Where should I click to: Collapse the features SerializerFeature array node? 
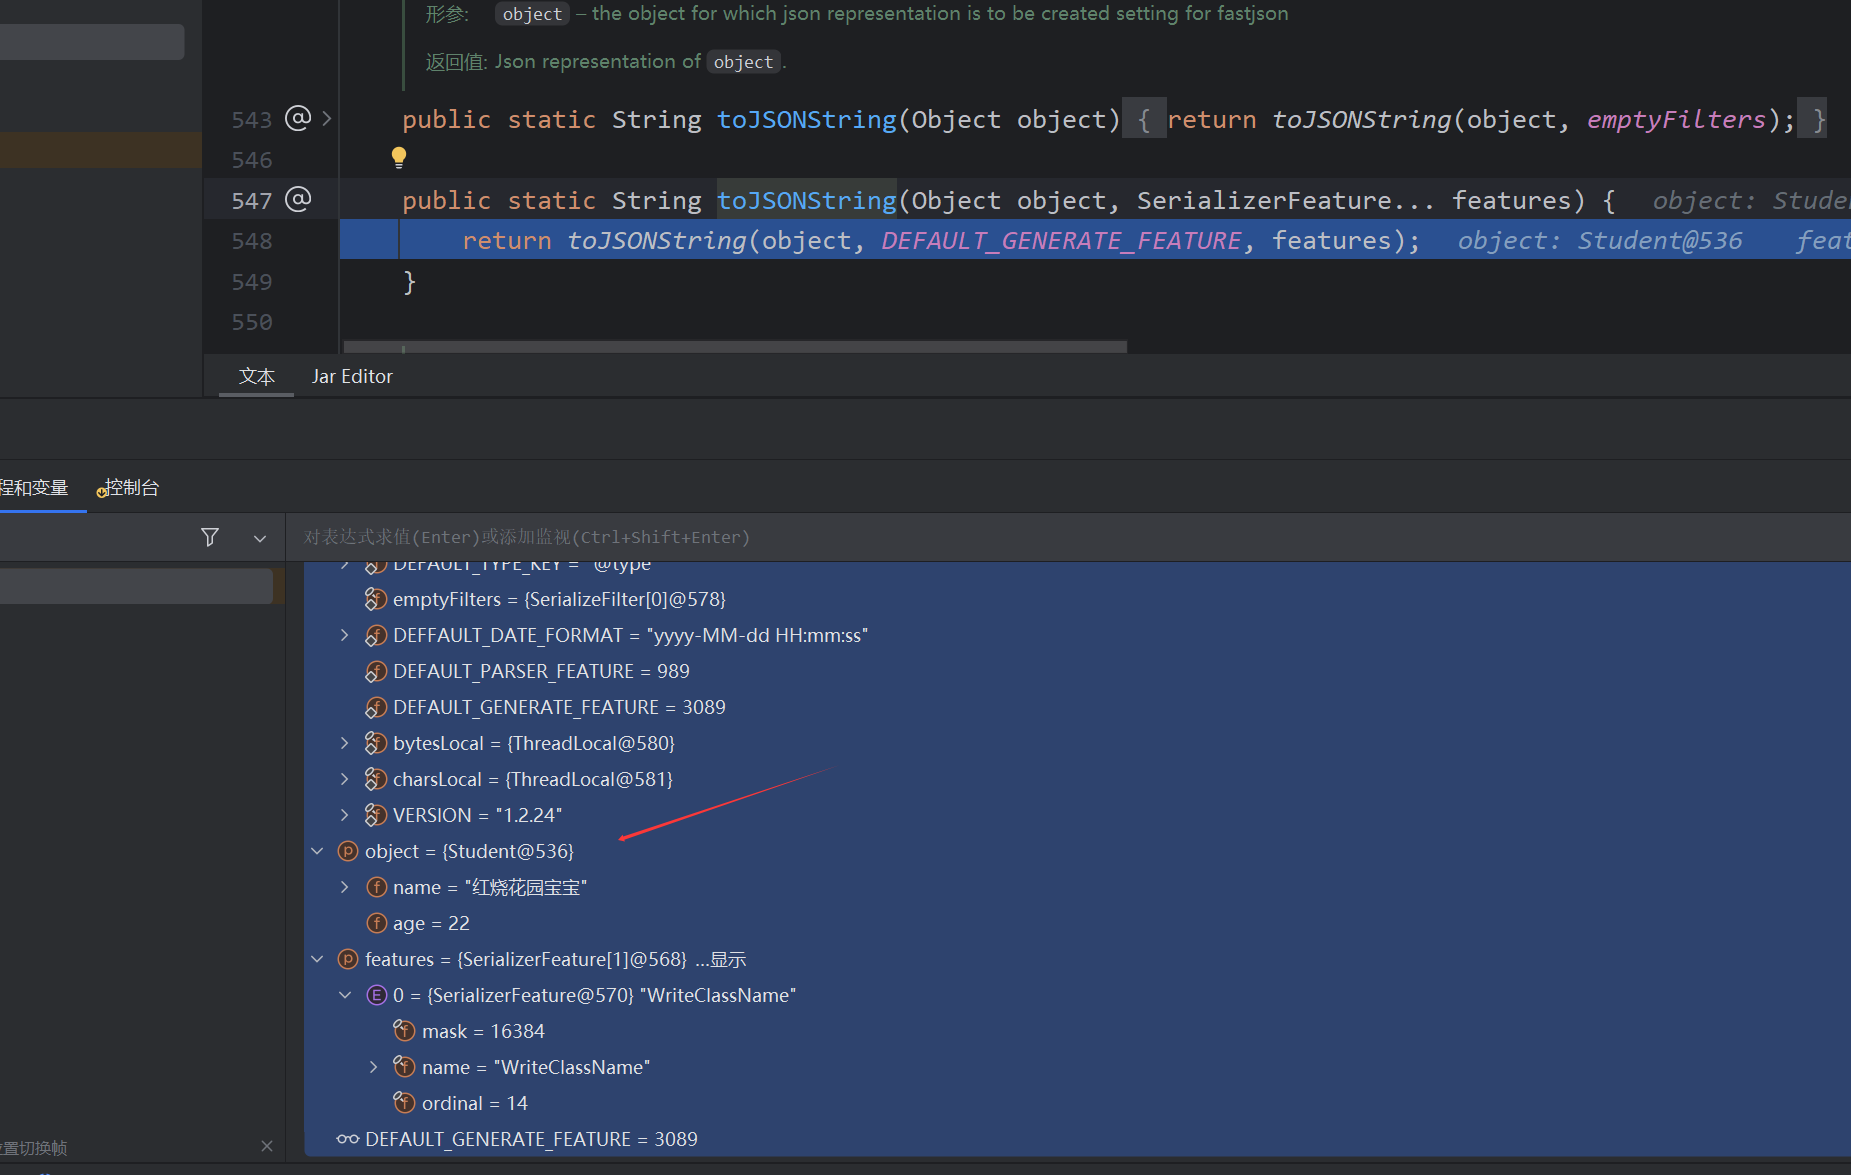point(317,959)
